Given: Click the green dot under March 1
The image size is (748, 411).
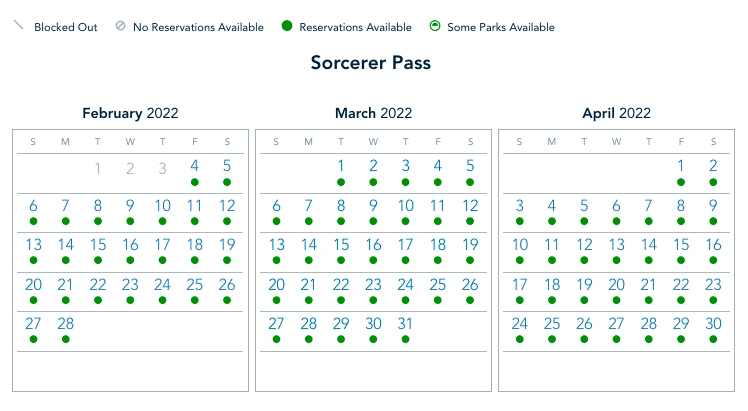Looking at the screenshot, I should (341, 182).
